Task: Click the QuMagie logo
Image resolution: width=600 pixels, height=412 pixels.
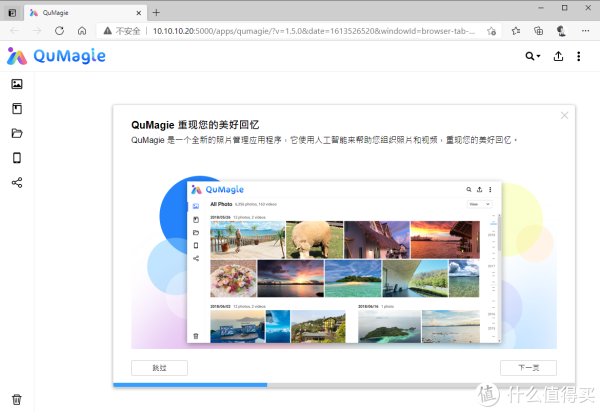Action: pyautogui.click(x=56, y=56)
